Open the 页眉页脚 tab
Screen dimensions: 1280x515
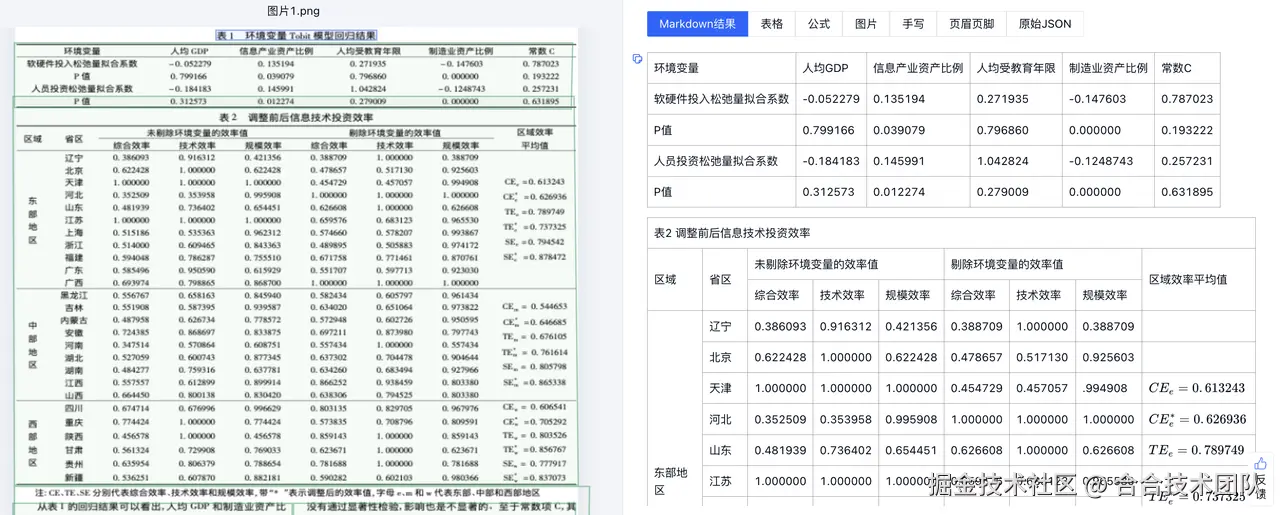pos(971,24)
